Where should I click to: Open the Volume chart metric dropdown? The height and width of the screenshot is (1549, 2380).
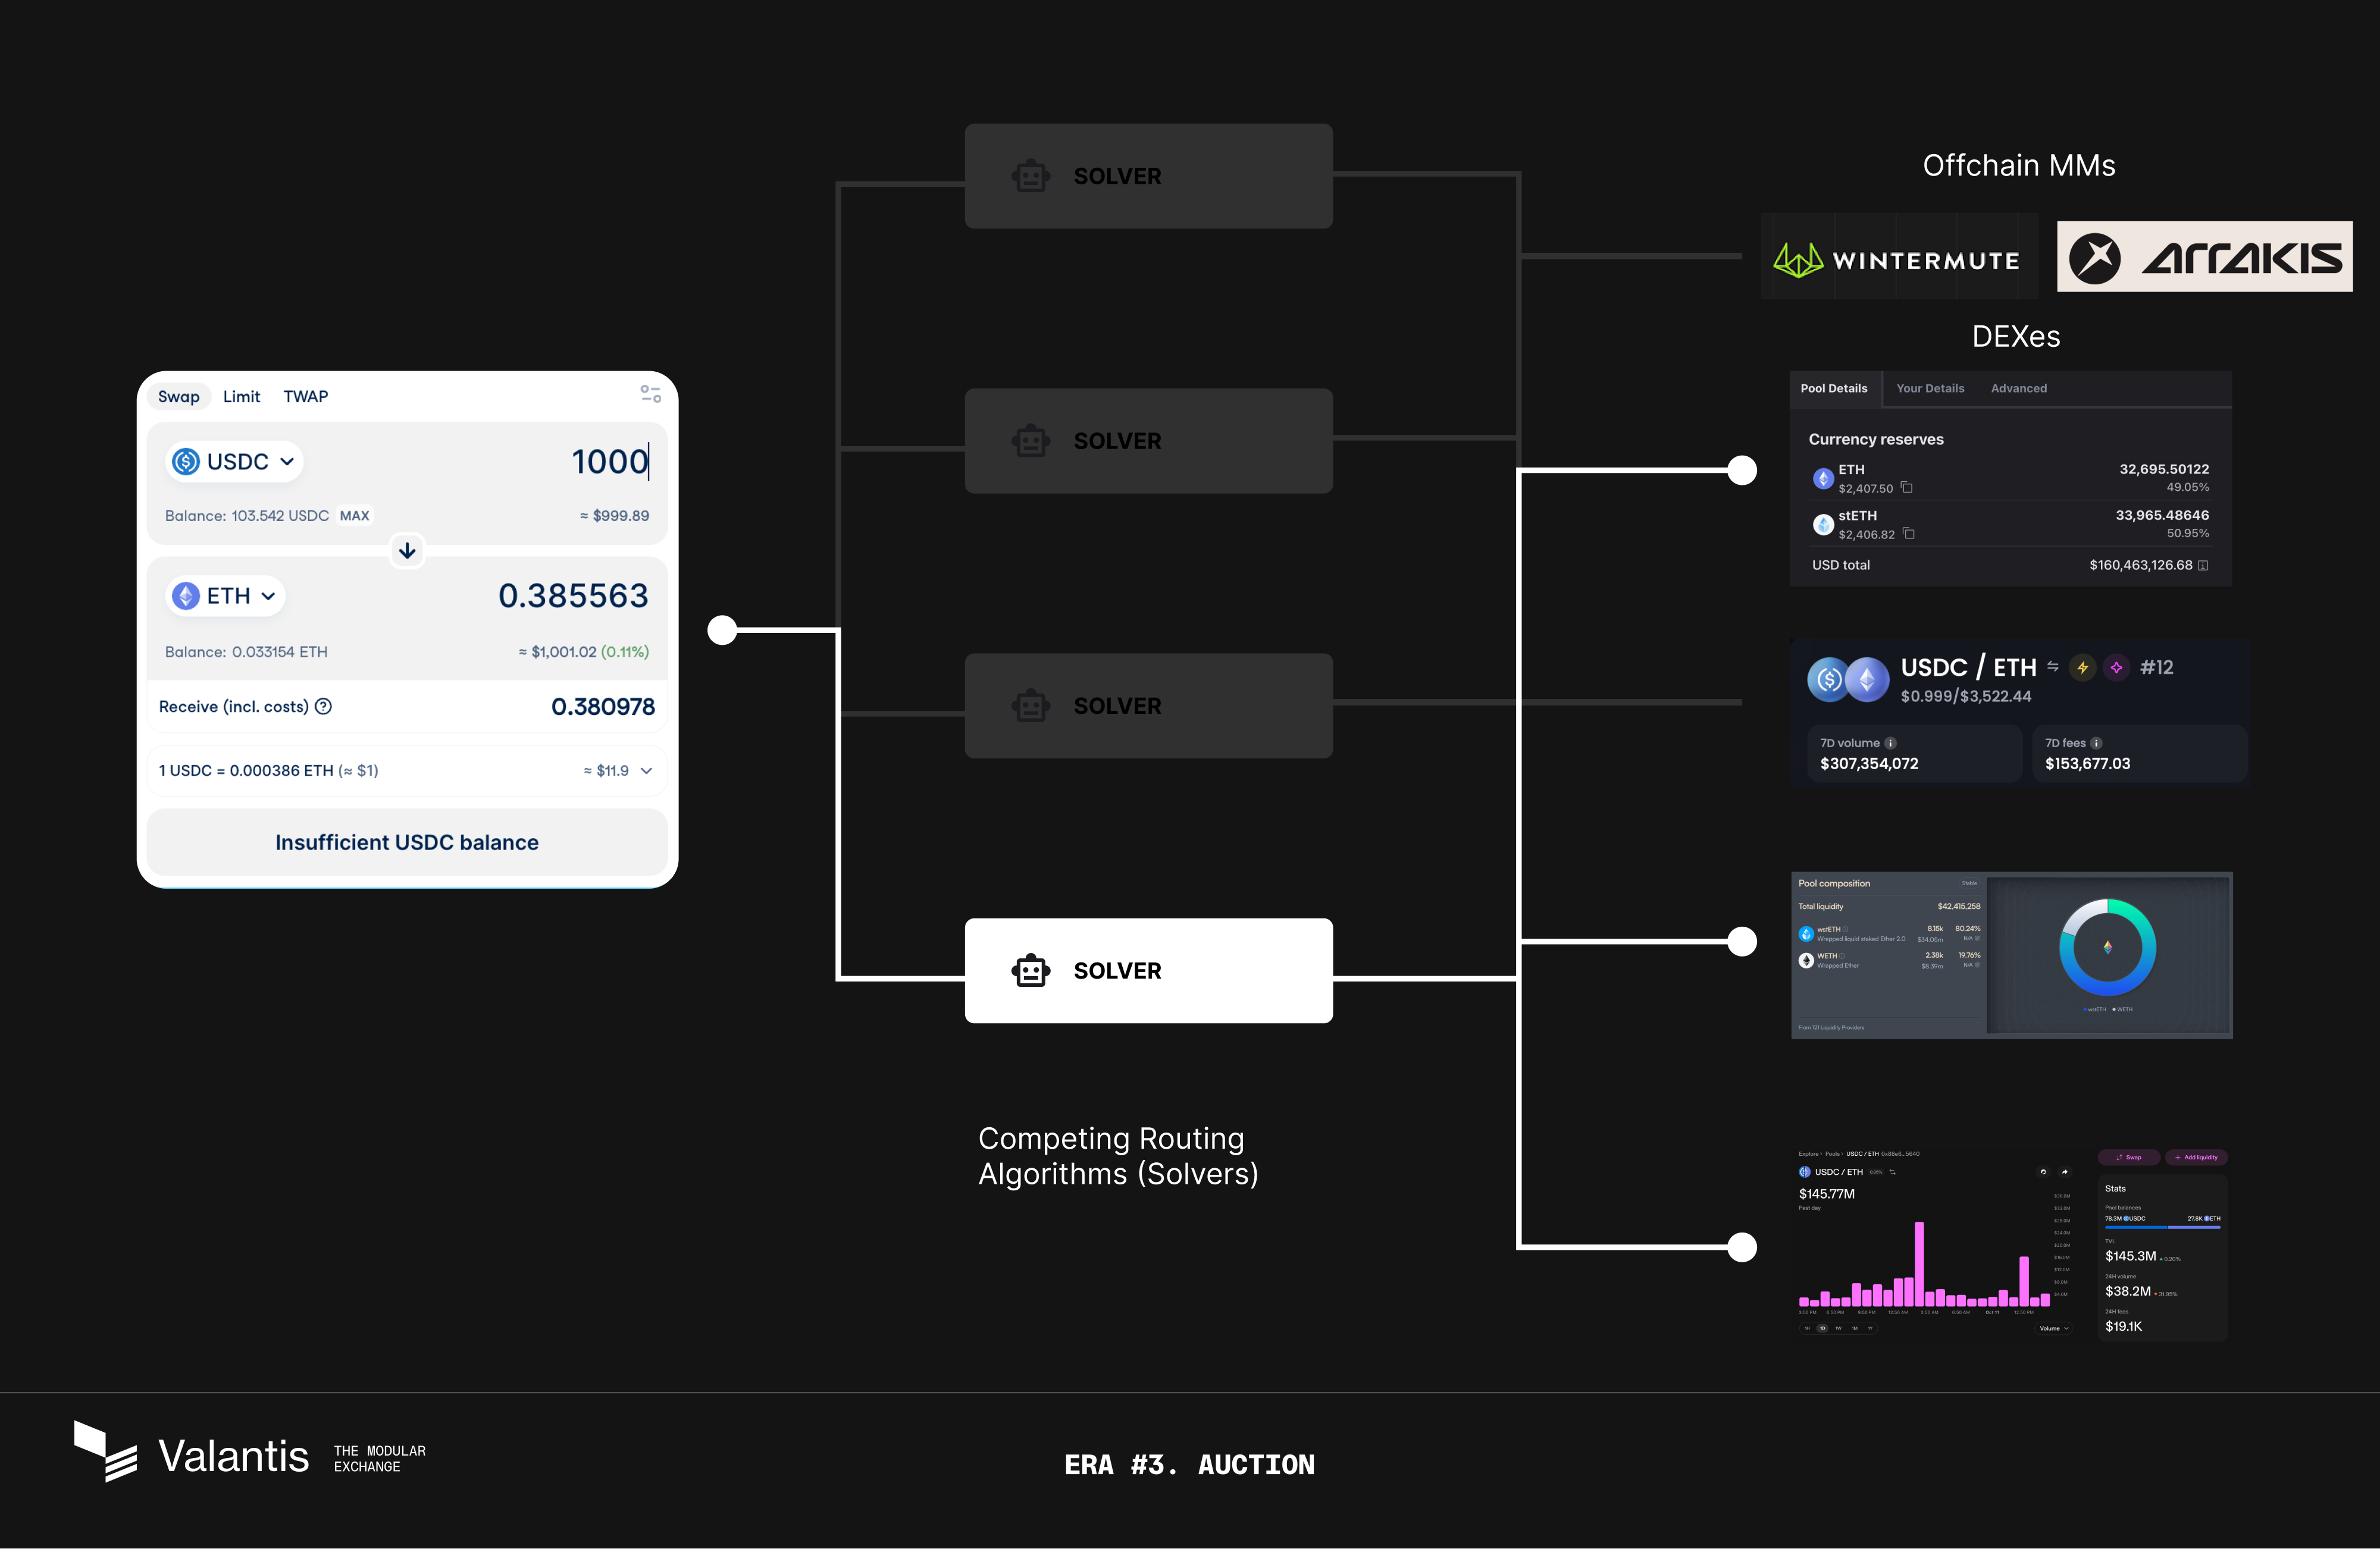pos(2054,1328)
